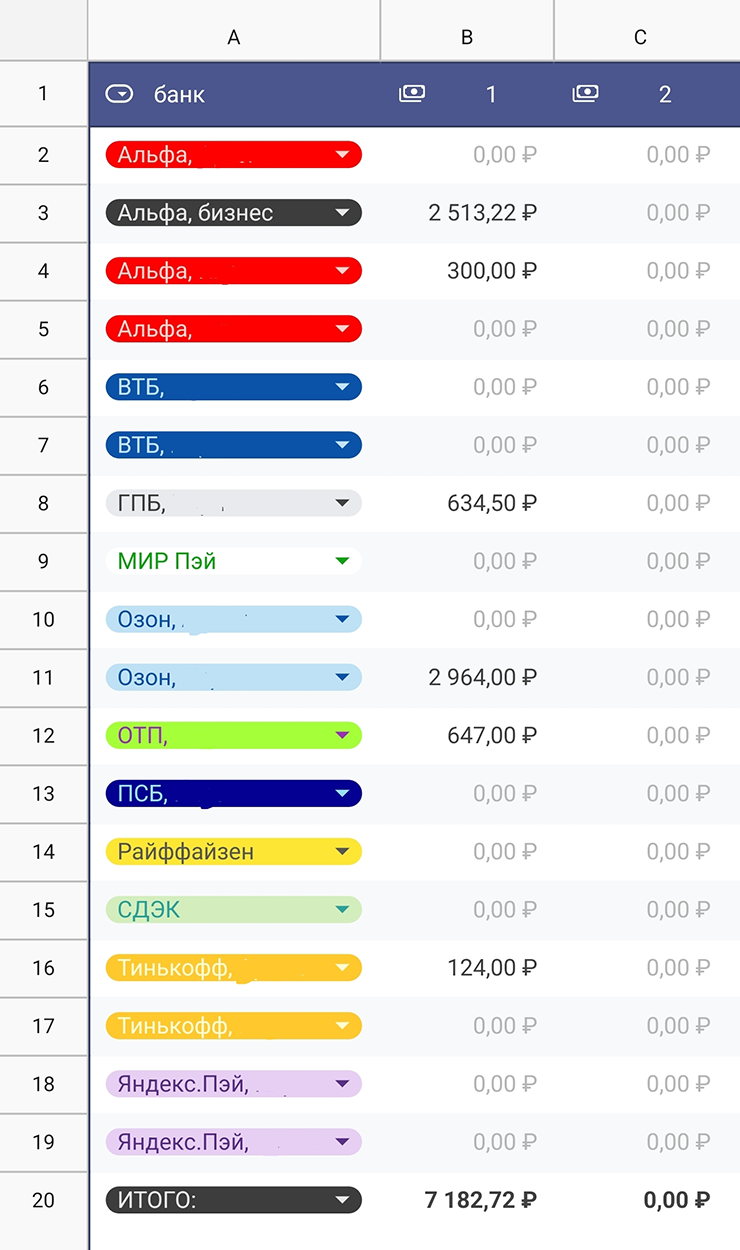Select row 12 header

pos(43,736)
